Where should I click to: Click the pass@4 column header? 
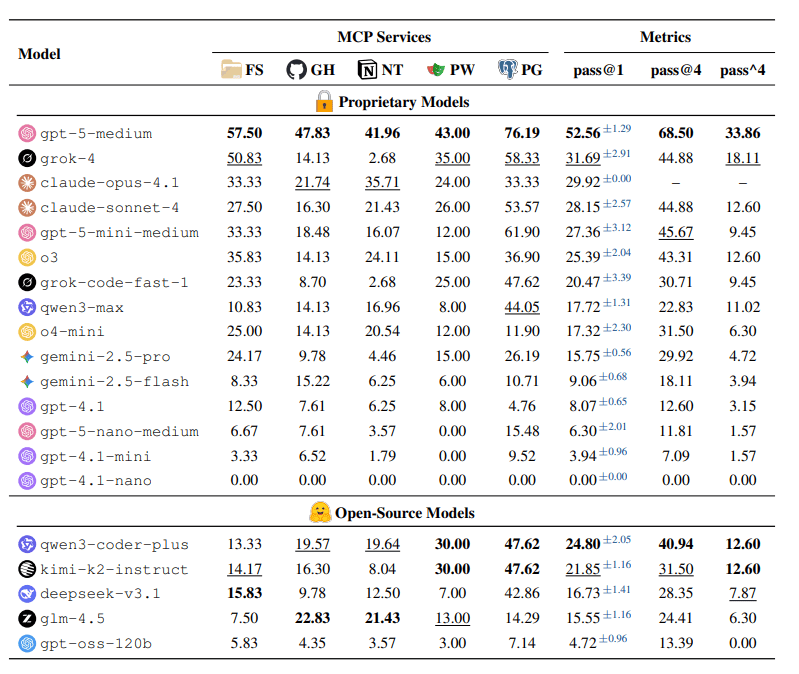coord(676,70)
